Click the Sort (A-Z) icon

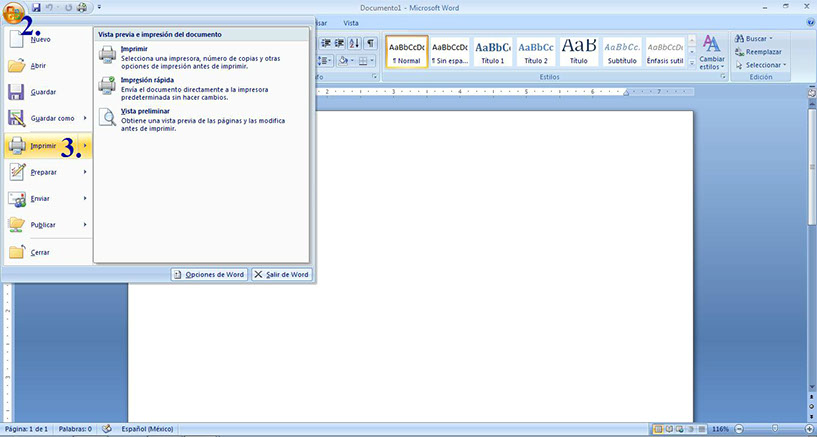click(x=354, y=43)
